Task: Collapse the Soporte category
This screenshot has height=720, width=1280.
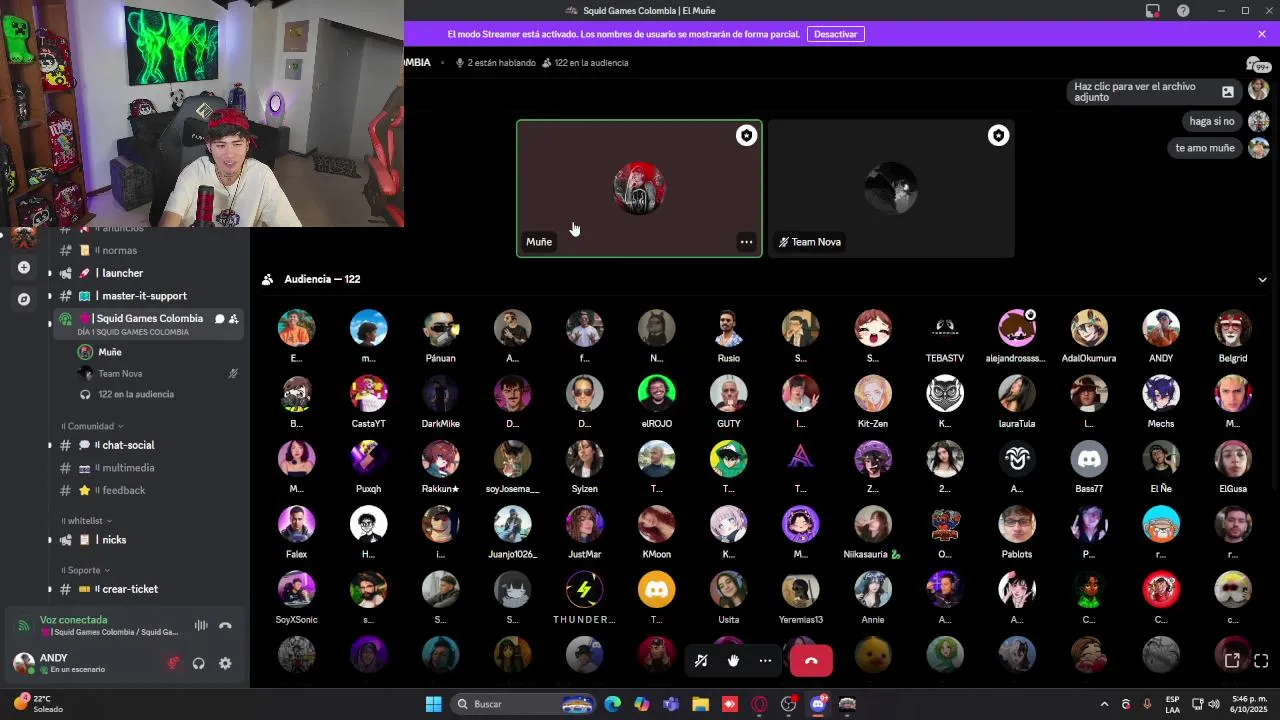Action: pos(85,570)
